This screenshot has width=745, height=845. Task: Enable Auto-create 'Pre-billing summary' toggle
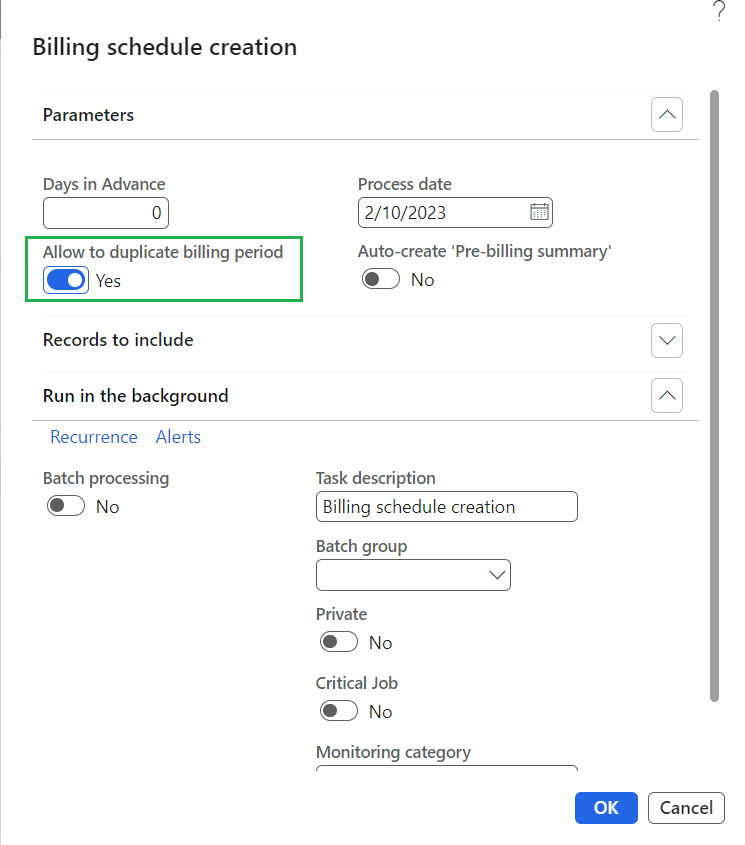click(381, 280)
